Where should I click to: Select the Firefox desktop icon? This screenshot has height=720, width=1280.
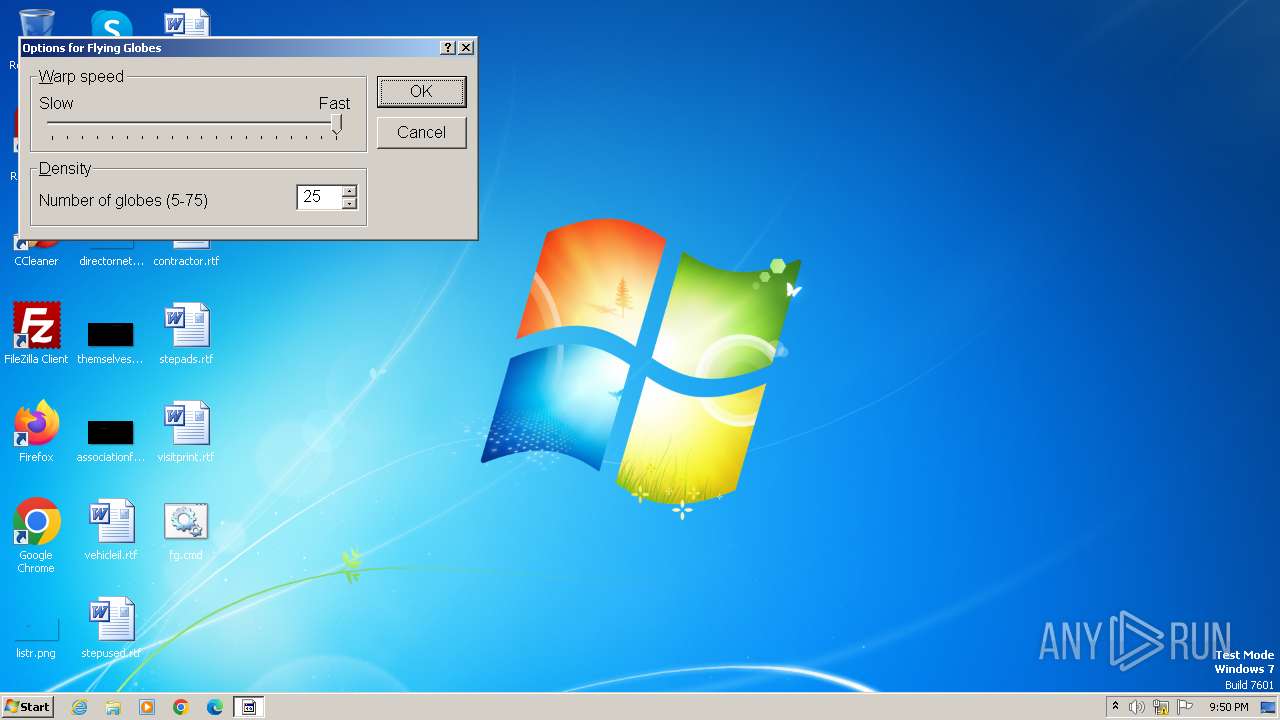(36, 432)
